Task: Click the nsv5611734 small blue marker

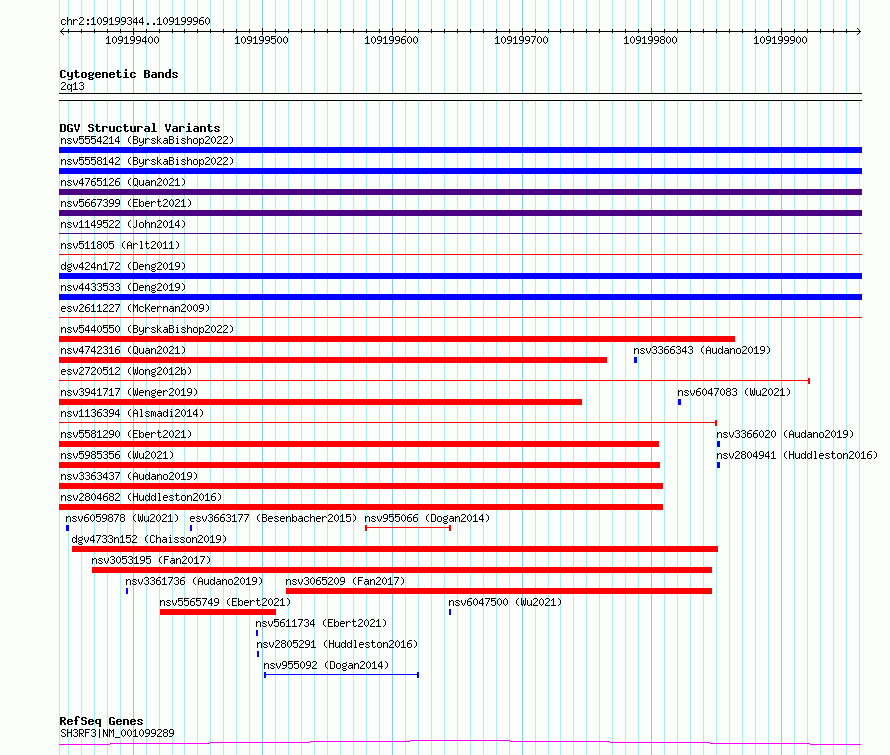Action: [x=257, y=633]
